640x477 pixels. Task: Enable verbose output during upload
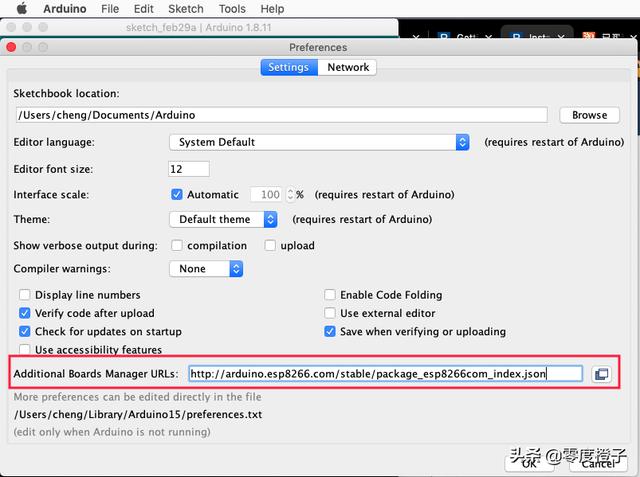click(x=270, y=245)
